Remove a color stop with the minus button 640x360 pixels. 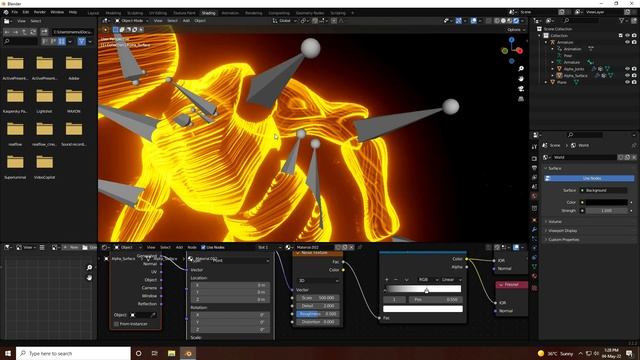point(396,280)
